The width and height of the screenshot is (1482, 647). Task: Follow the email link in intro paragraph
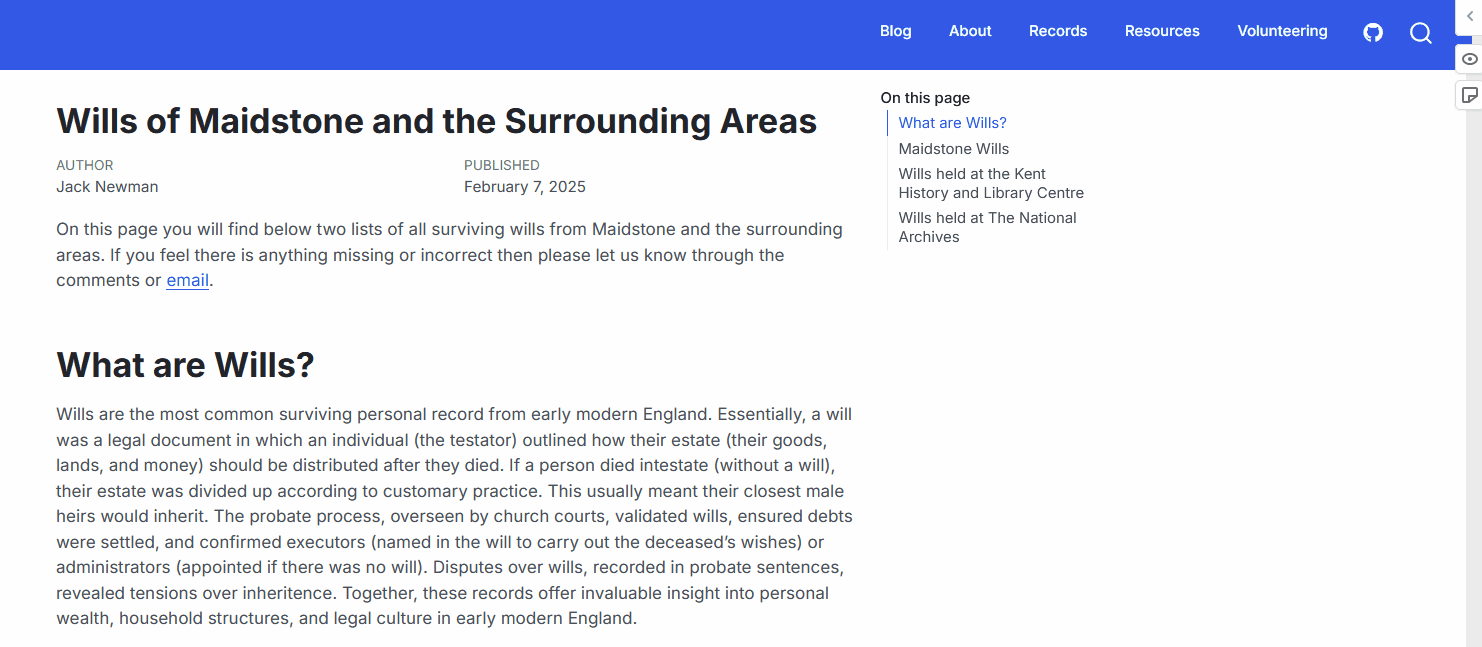(x=188, y=280)
